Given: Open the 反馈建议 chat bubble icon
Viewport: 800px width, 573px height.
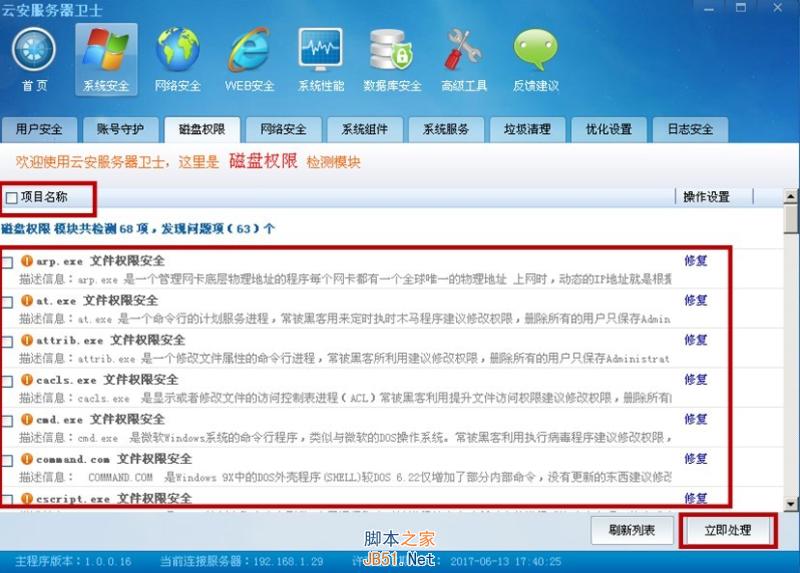Looking at the screenshot, I should [536, 51].
